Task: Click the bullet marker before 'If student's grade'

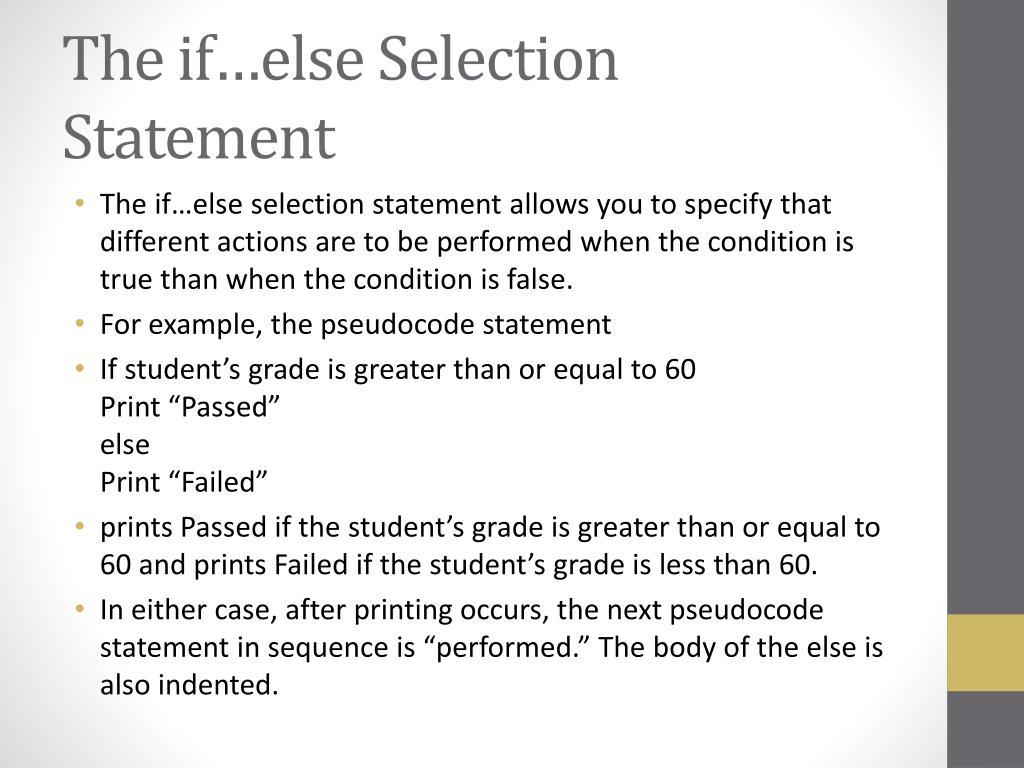Action: click(80, 368)
